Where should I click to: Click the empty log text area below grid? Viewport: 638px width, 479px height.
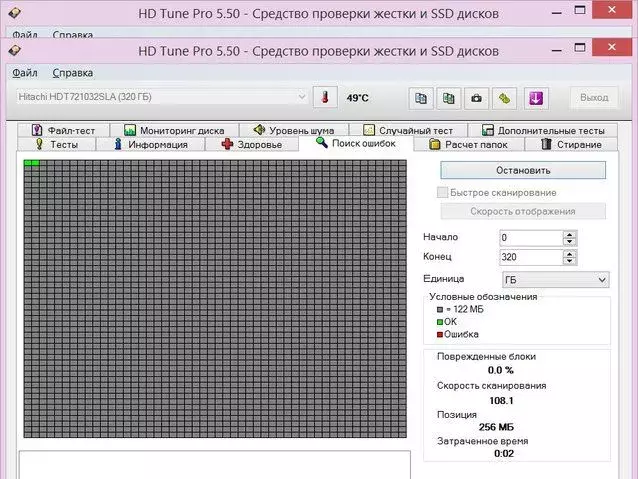tap(215, 465)
